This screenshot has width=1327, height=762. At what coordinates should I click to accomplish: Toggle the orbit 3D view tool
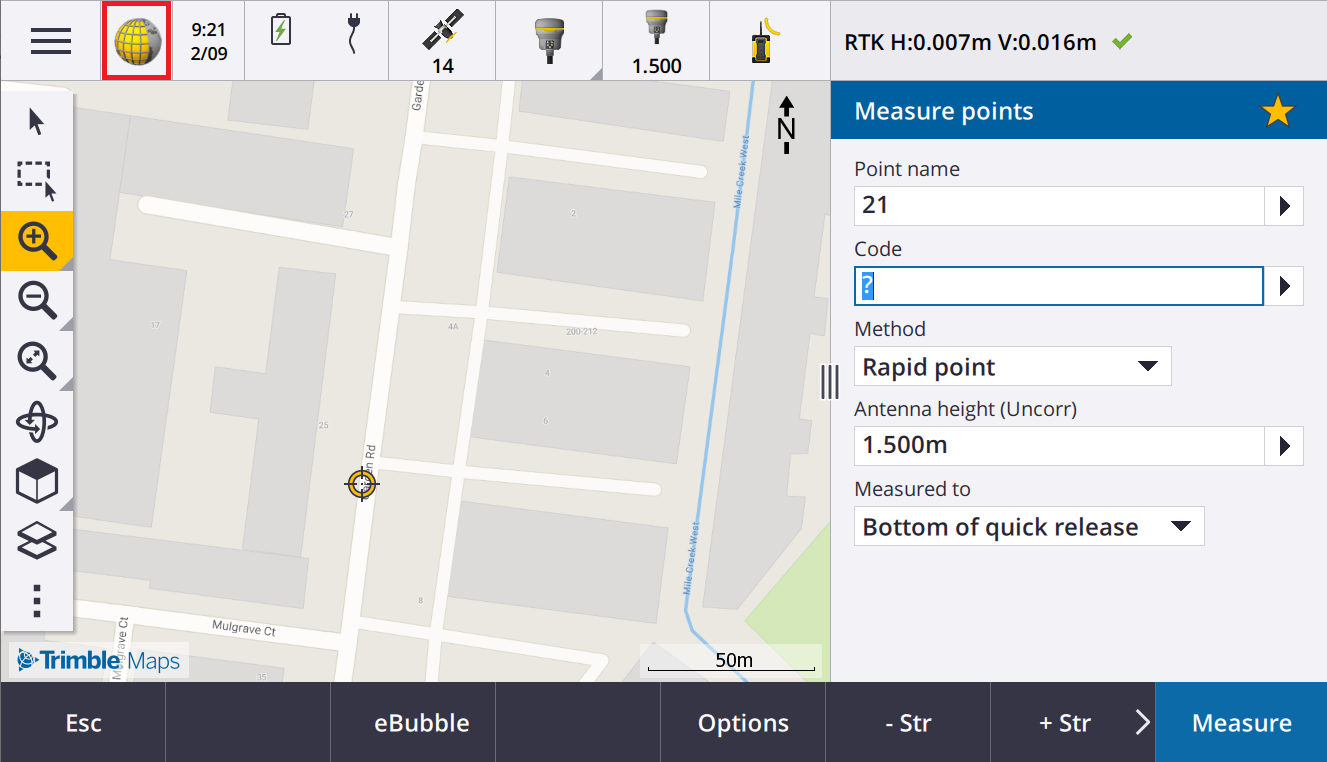[37, 422]
